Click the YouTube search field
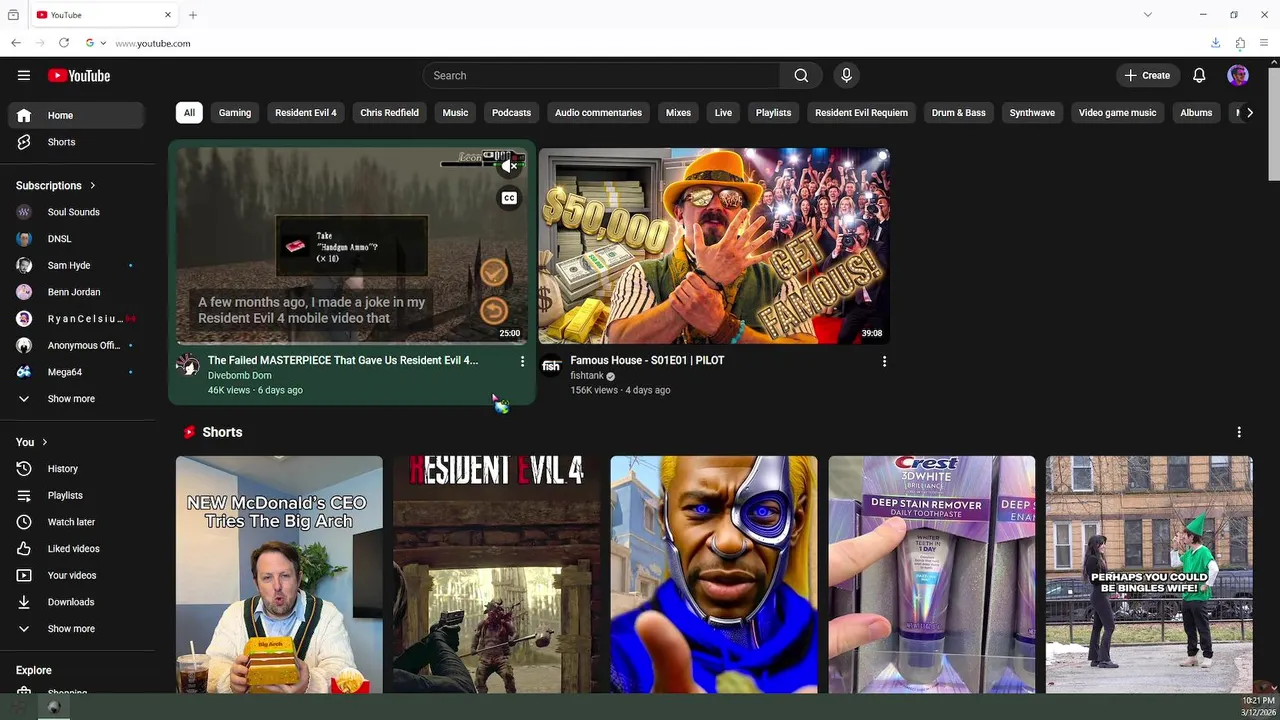Viewport: 1280px width, 720px height. [x=601, y=75]
